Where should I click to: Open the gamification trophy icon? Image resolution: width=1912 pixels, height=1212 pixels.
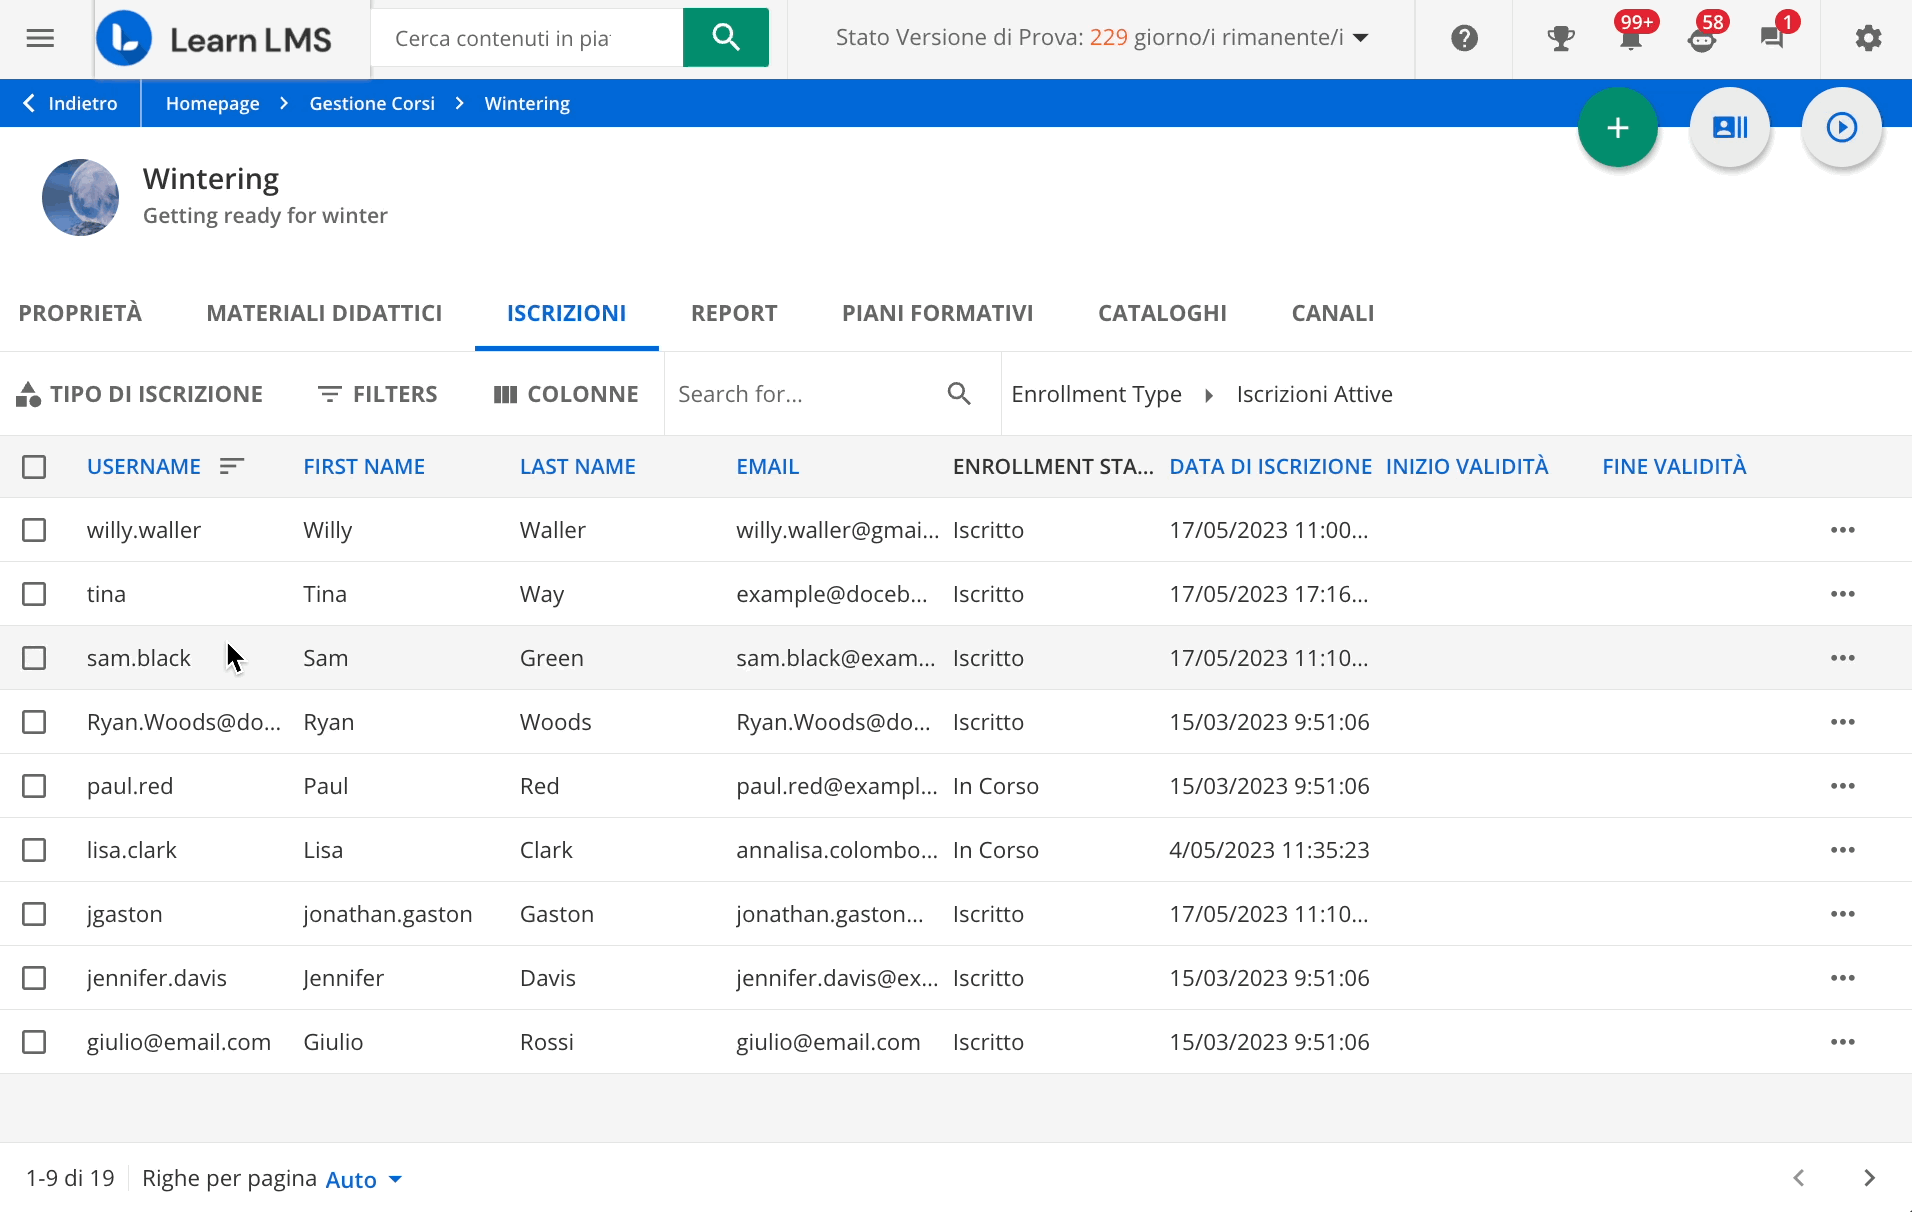coord(1560,39)
